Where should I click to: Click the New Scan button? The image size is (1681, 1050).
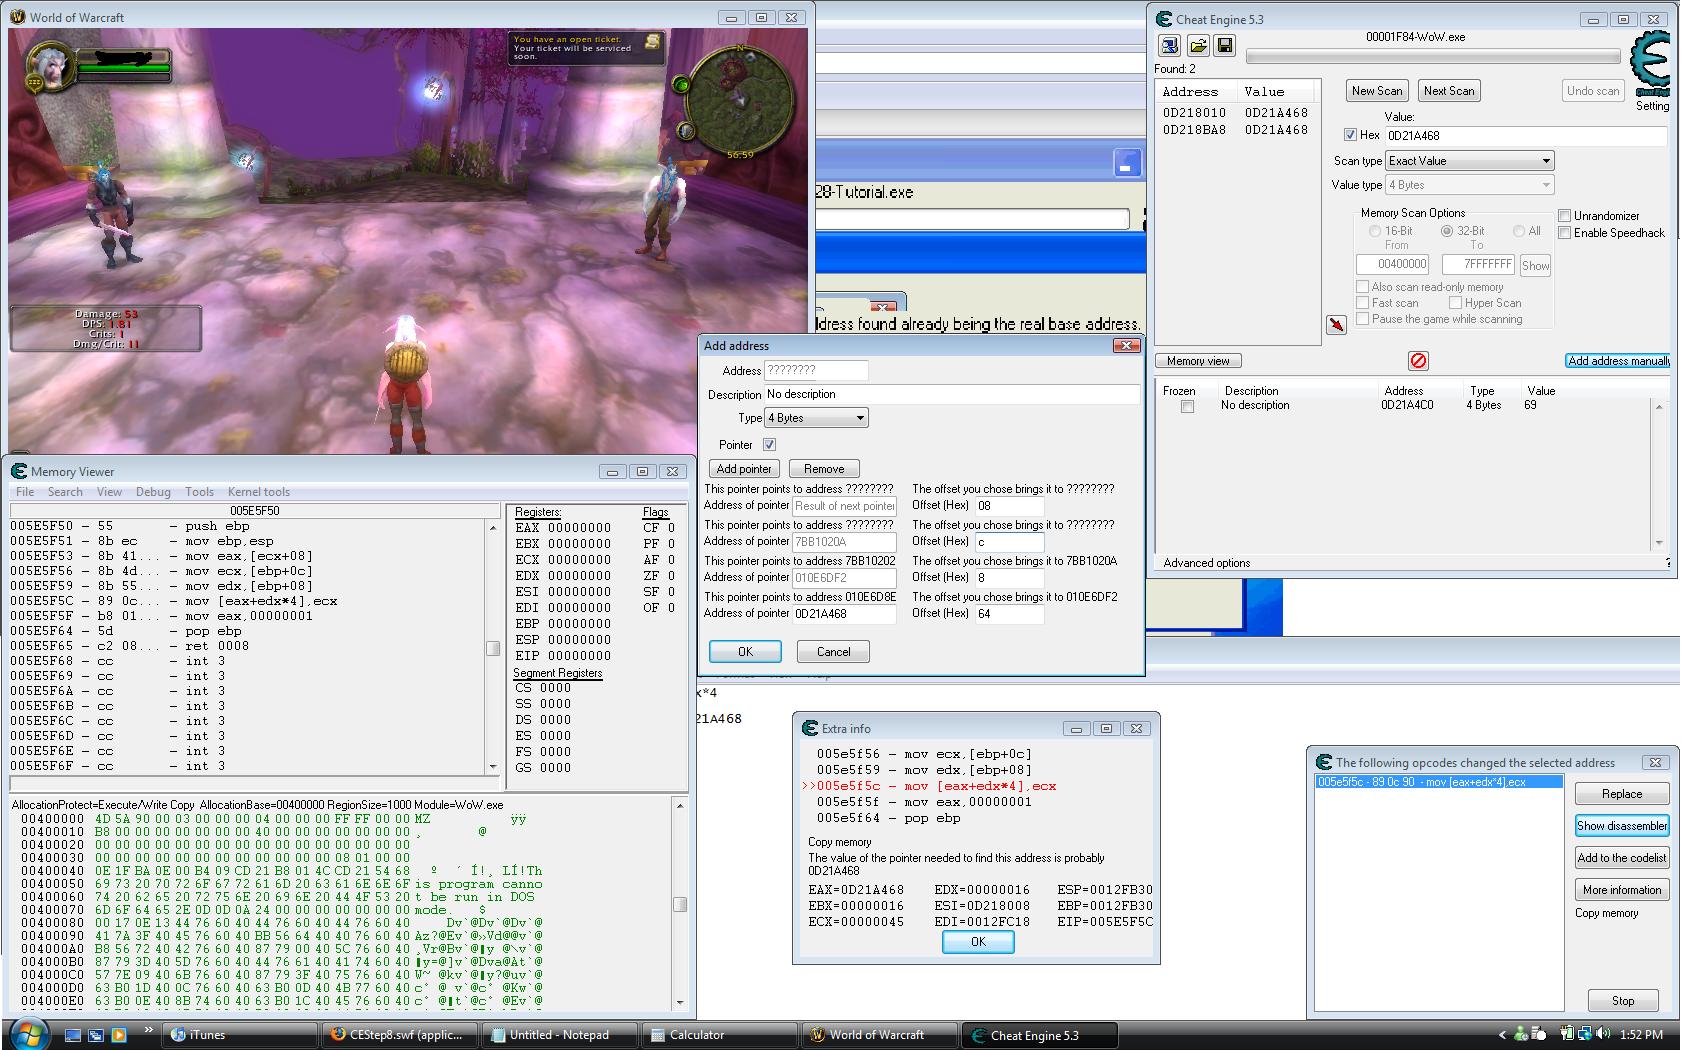click(x=1377, y=91)
